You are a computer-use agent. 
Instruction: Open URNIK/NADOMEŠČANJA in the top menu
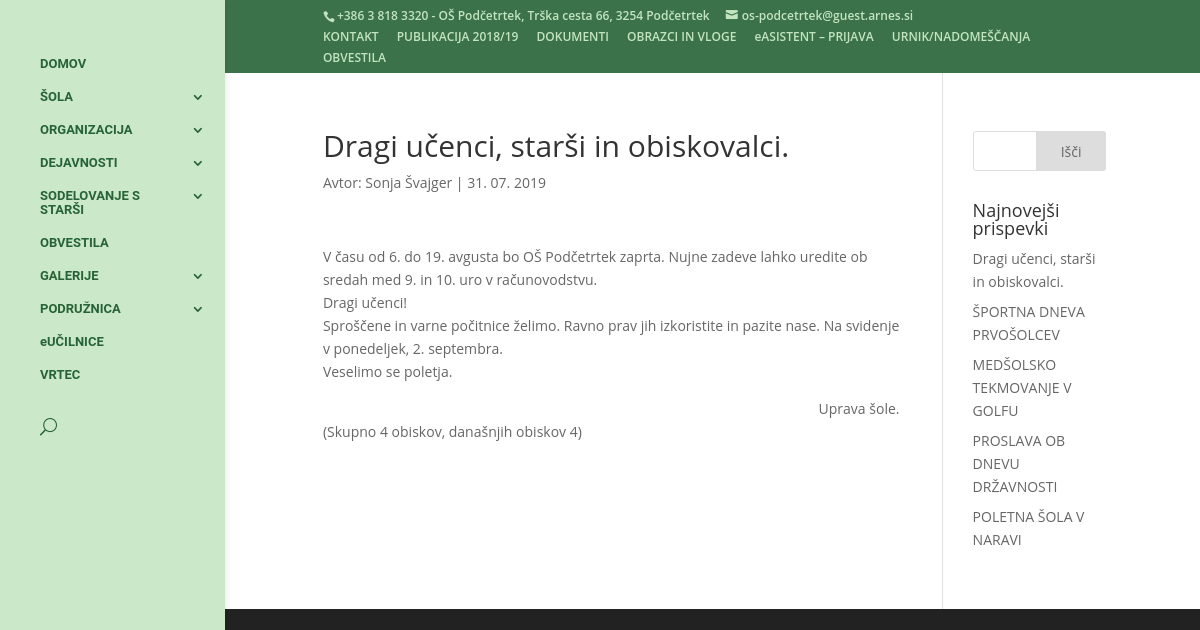pos(960,37)
